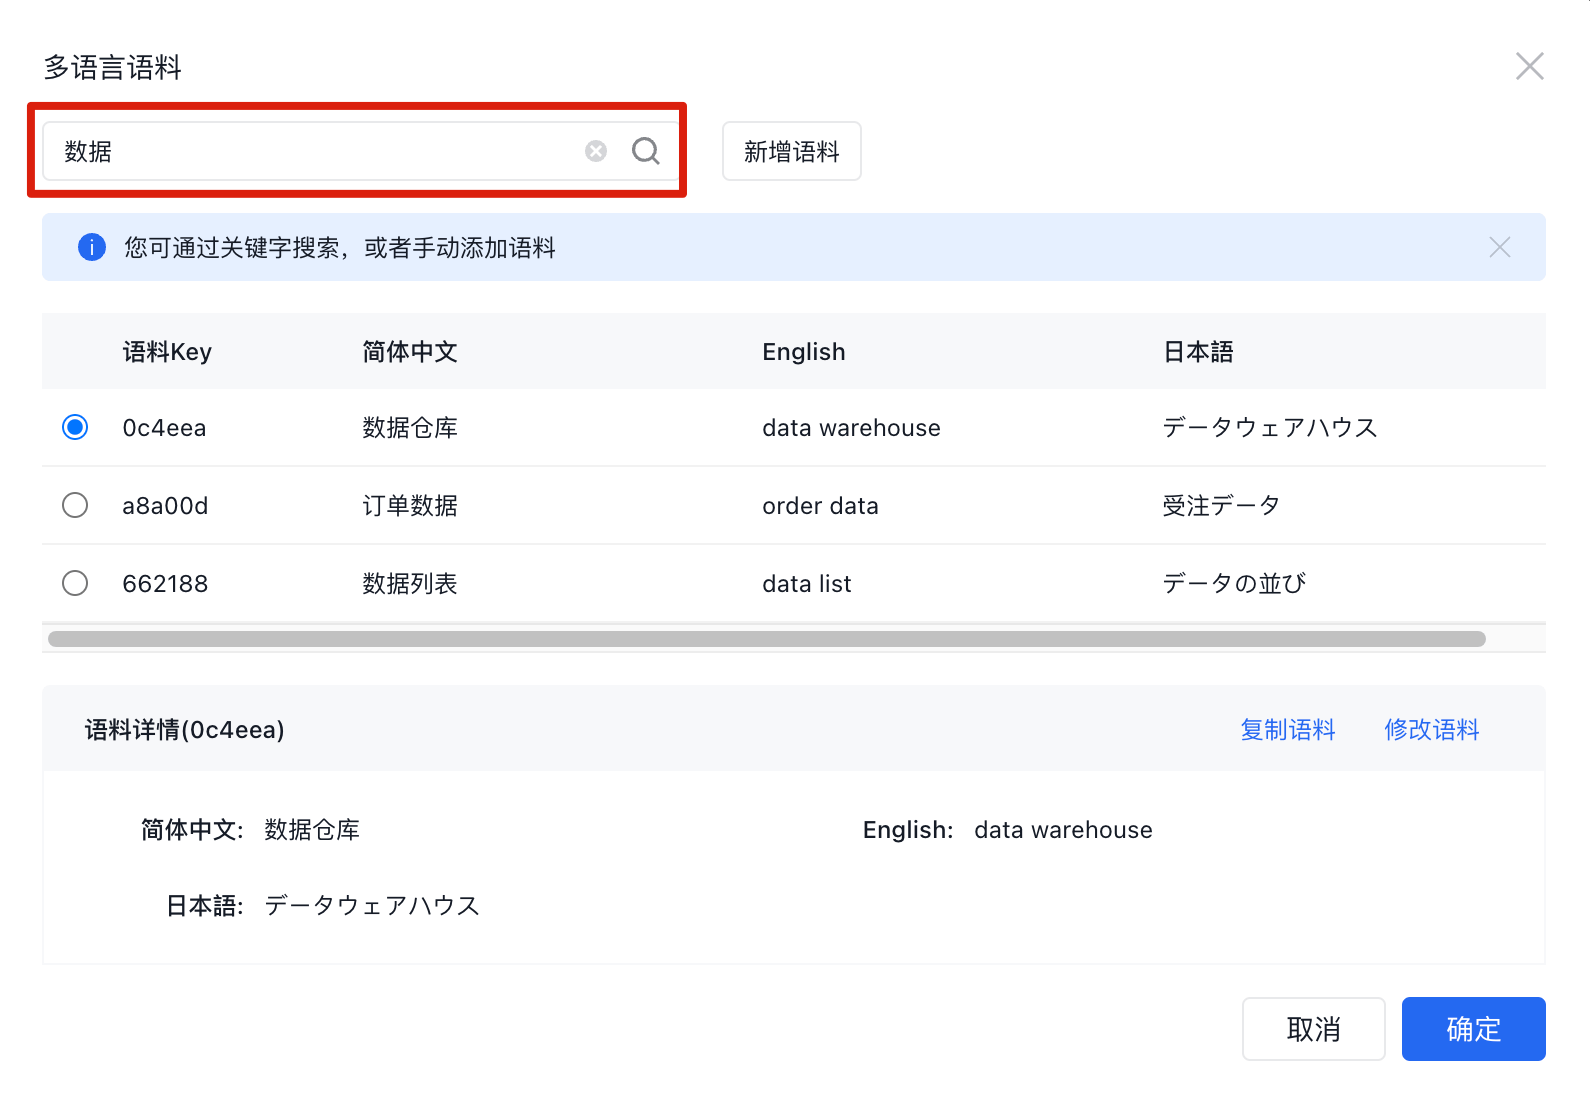The image size is (1590, 1104).
Task: Click banner text 您可通过关键字搜索，或者手动添加语料
Action: pyautogui.click(x=340, y=248)
